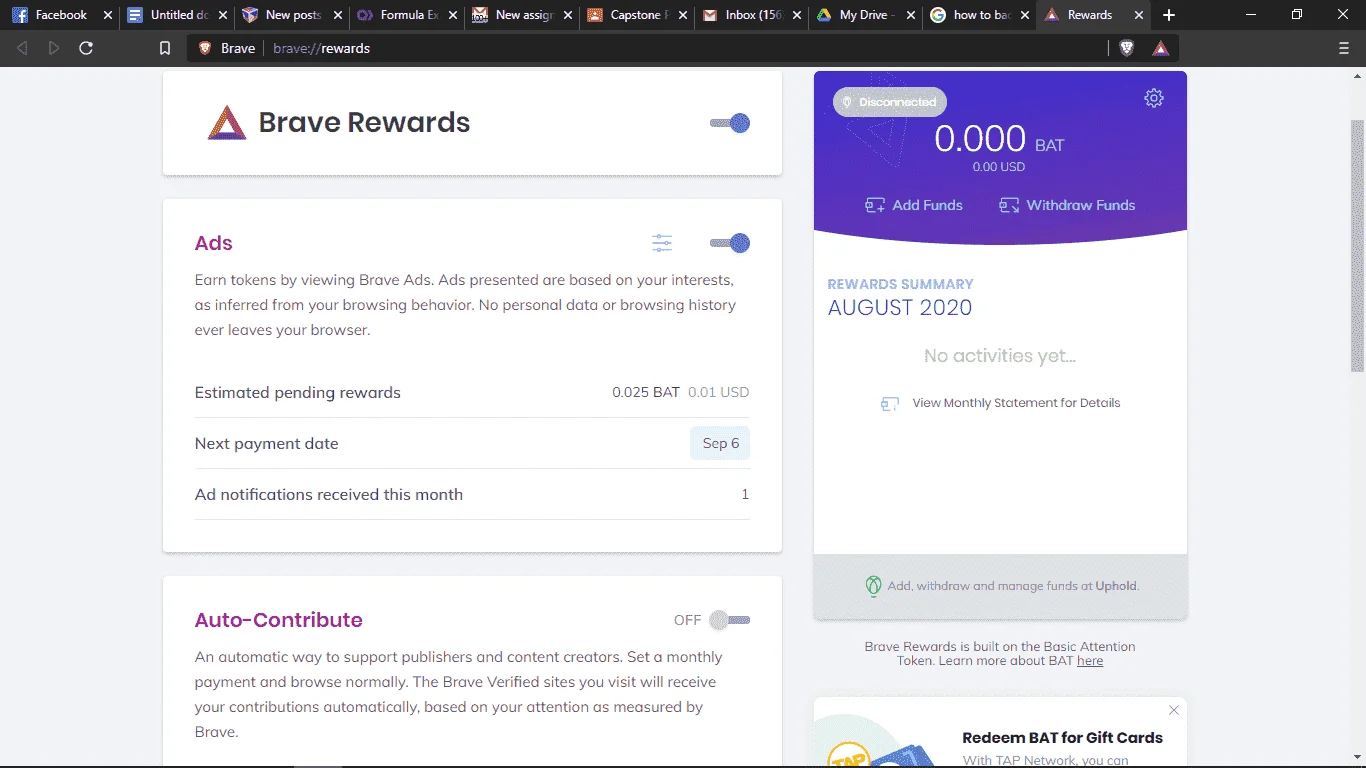Click Withdraw Funds in wallet panel

pyautogui.click(x=1067, y=205)
